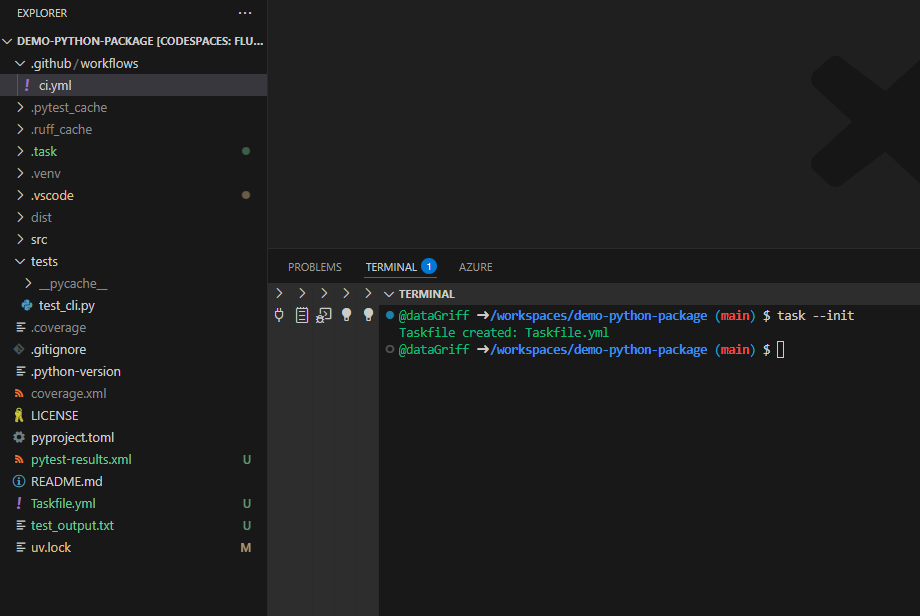920x616 pixels.
Task: Expand the .ruff_cache folder
Action: [20, 129]
